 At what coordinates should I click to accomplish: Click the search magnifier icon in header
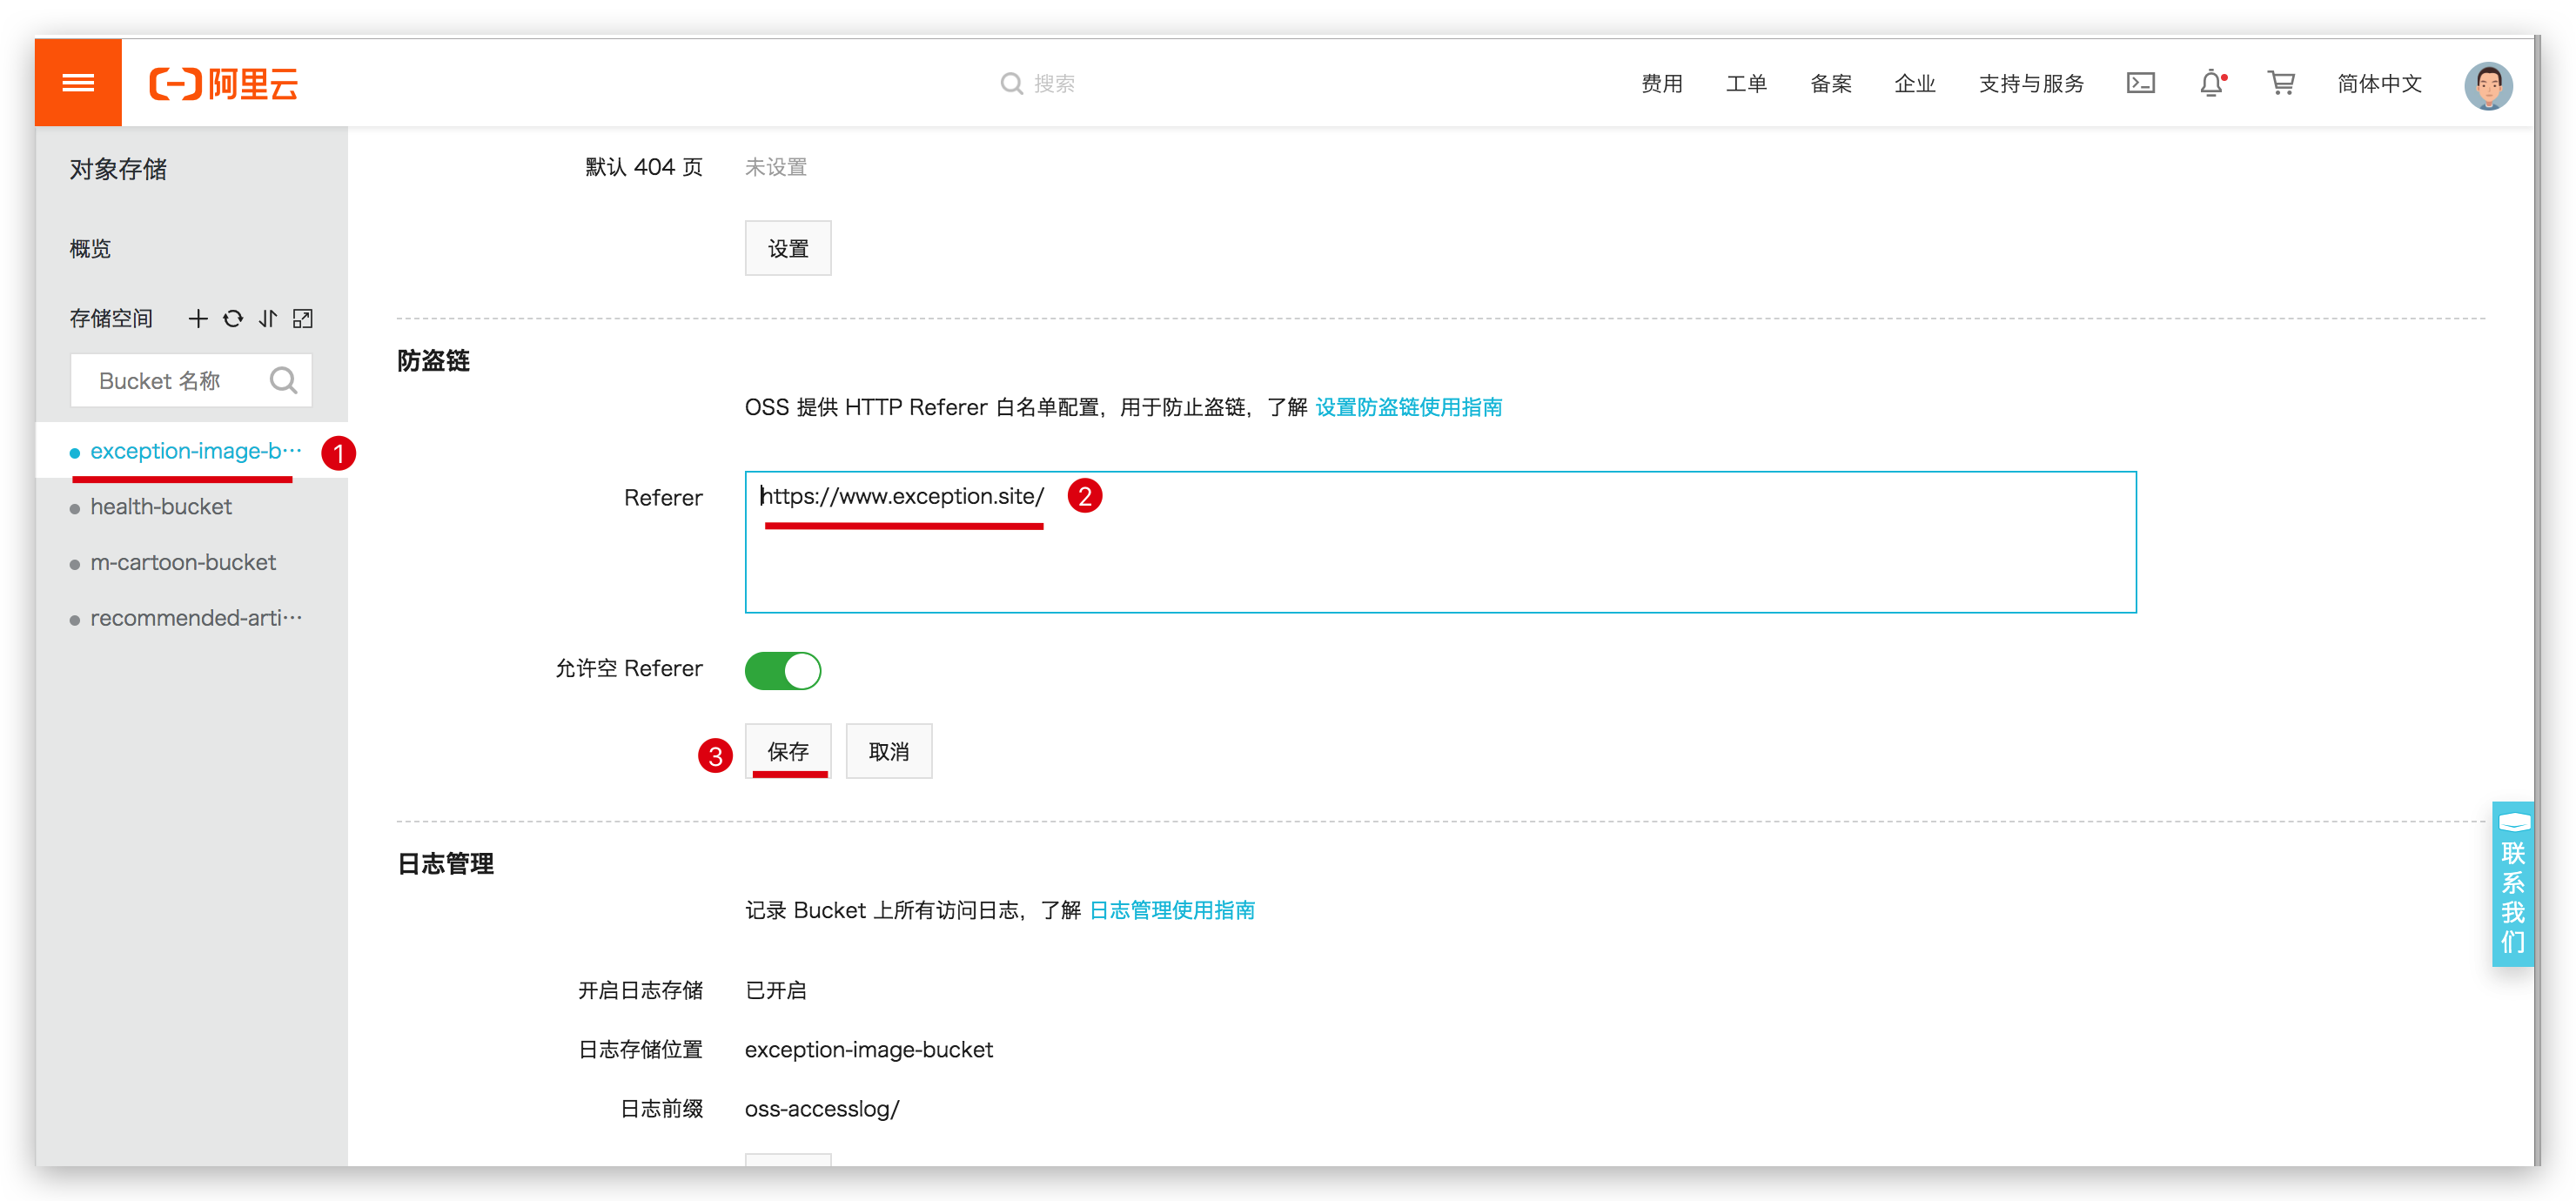(x=1011, y=84)
